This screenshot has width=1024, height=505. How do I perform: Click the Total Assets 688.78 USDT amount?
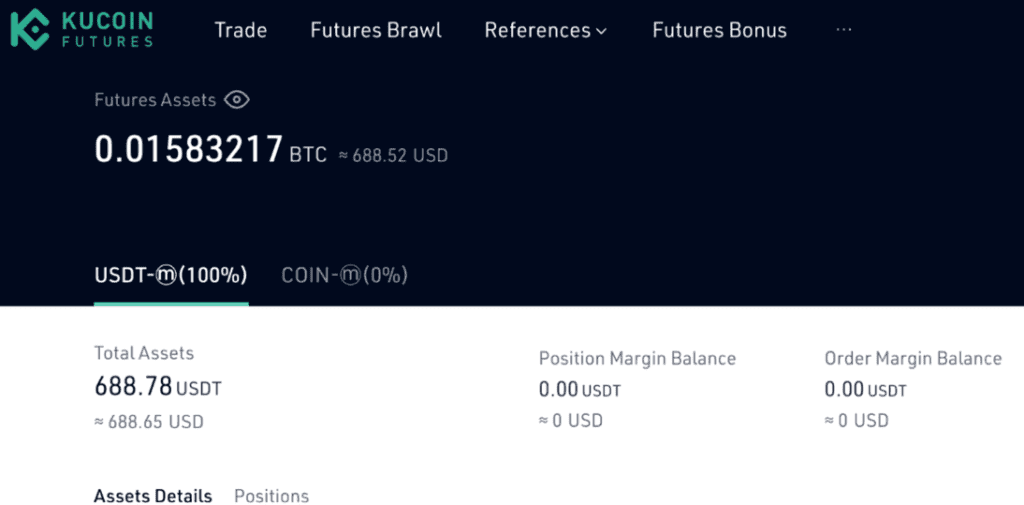click(158, 387)
